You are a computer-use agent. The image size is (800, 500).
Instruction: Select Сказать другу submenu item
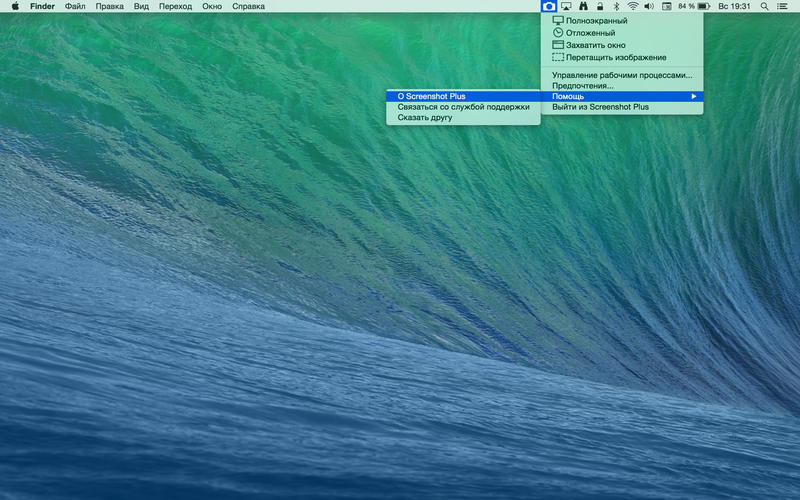point(463,117)
